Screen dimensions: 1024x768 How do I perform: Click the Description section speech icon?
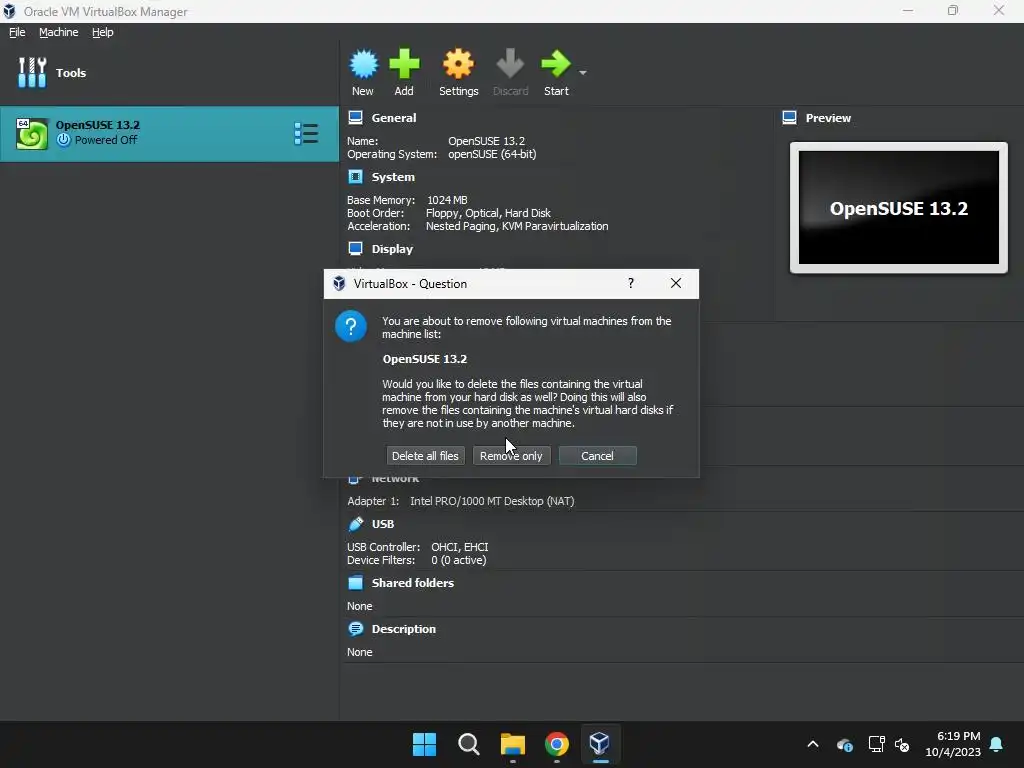point(355,629)
